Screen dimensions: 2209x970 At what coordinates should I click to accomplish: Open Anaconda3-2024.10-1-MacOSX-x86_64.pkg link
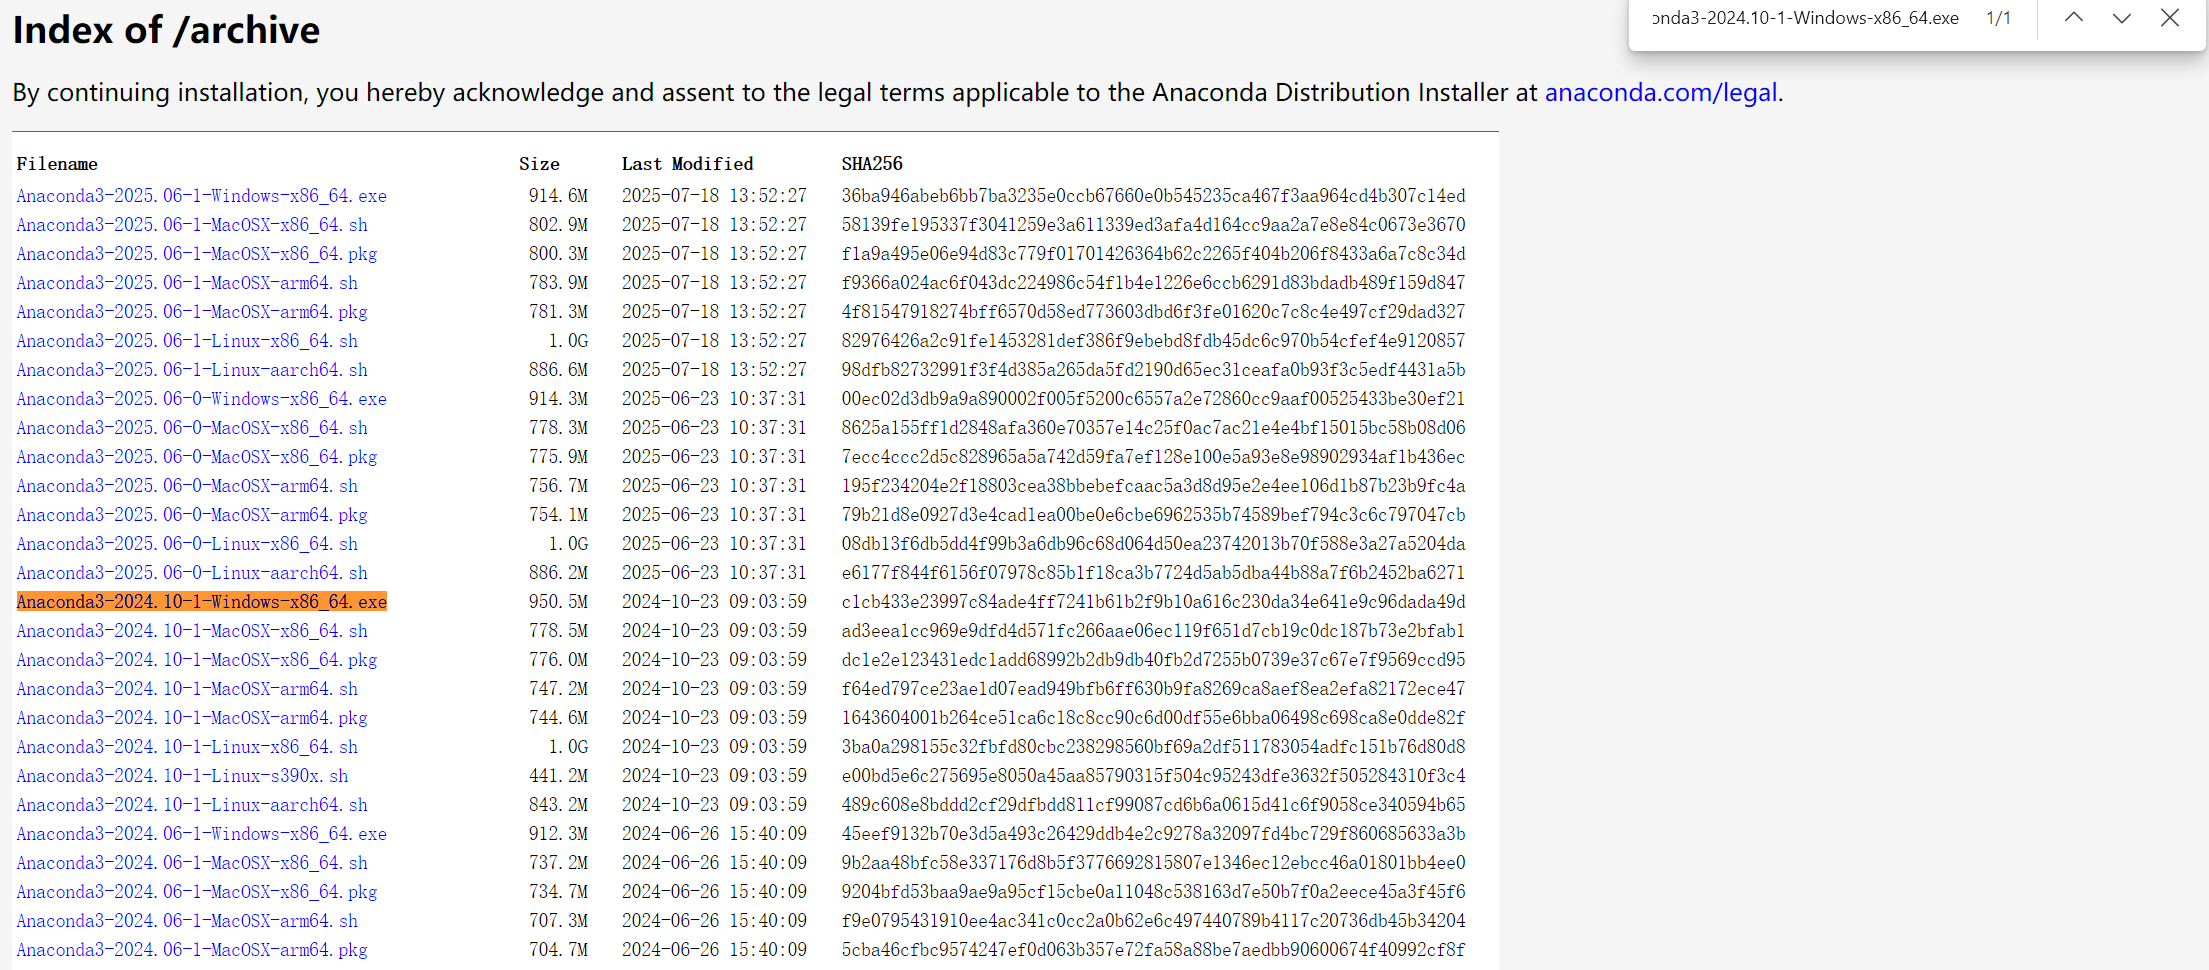point(197,660)
